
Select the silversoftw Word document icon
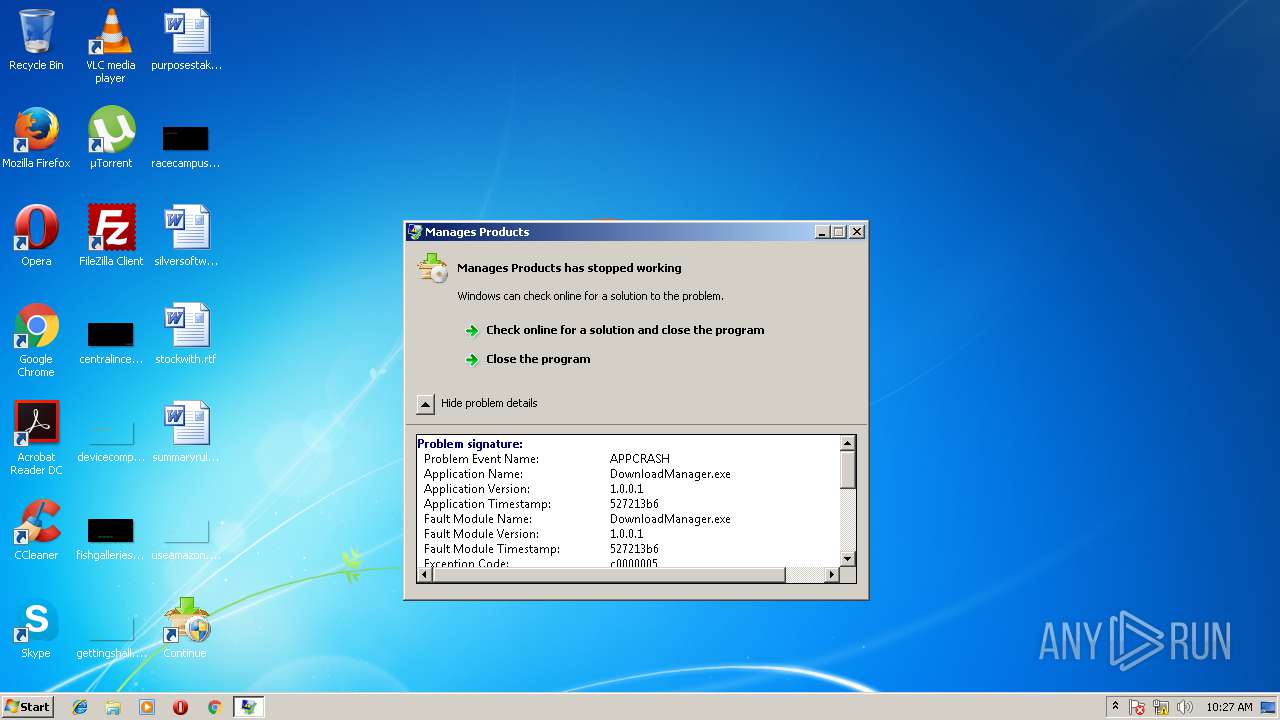[186, 236]
